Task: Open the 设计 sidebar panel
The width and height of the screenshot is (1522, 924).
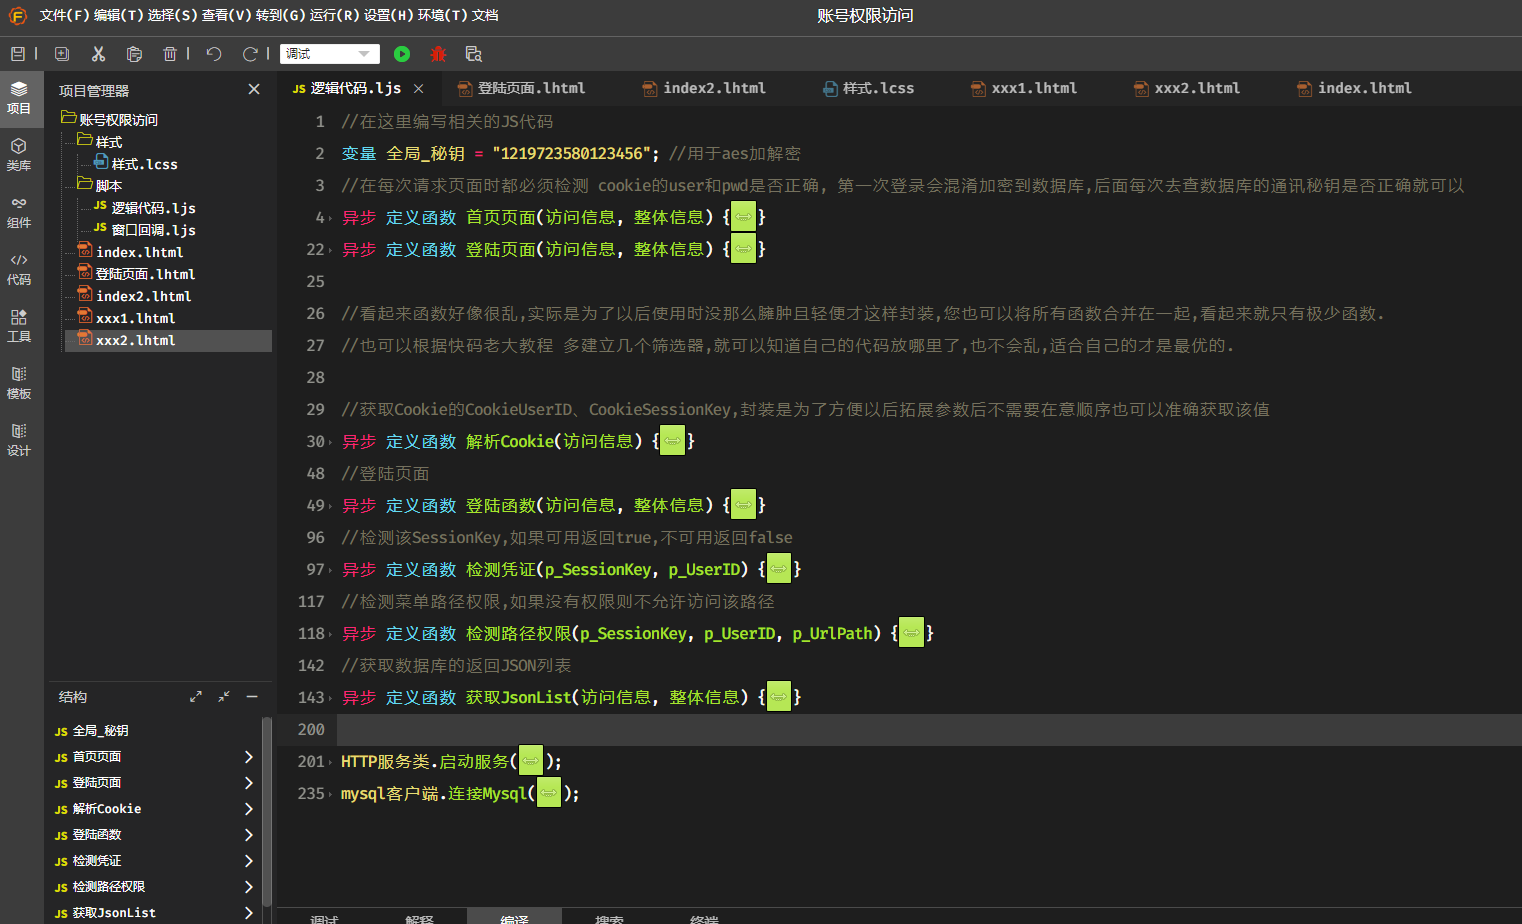Action: tap(19, 440)
